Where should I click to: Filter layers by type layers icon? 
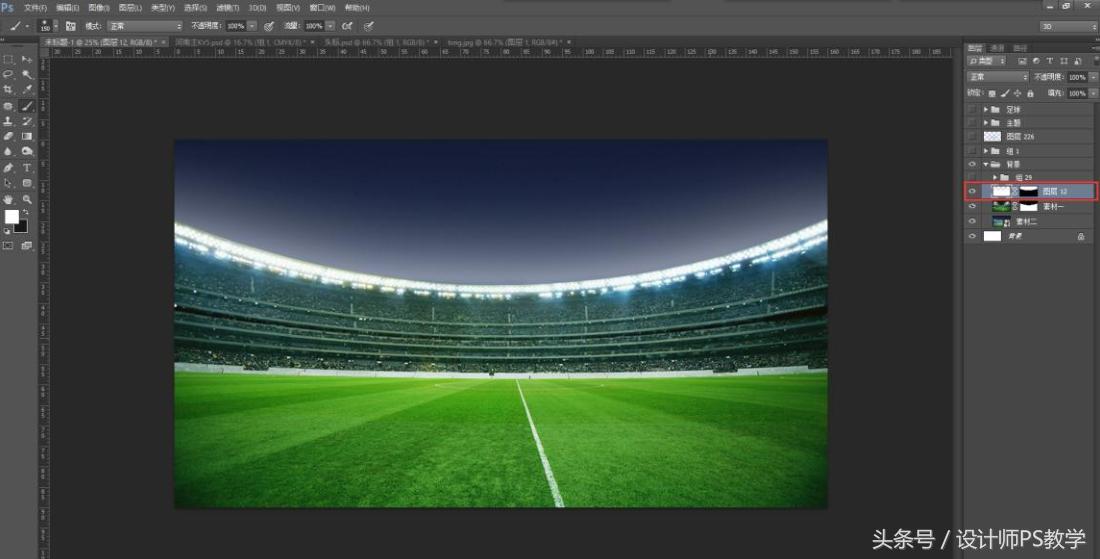(x=1049, y=62)
